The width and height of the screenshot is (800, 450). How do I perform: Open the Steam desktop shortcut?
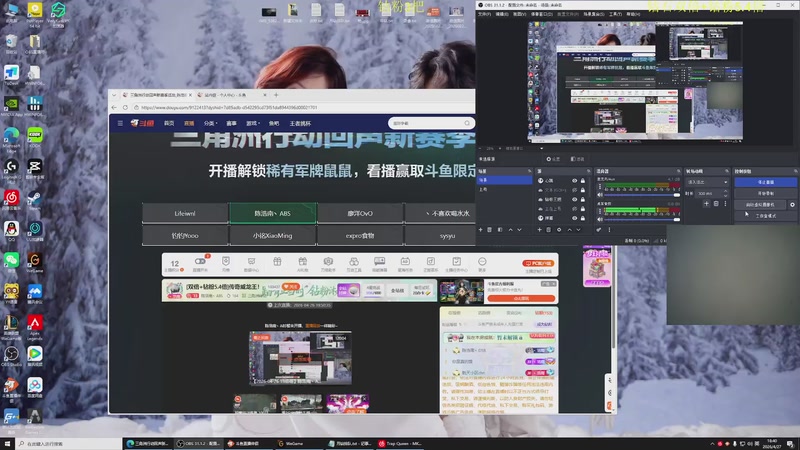point(35,199)
